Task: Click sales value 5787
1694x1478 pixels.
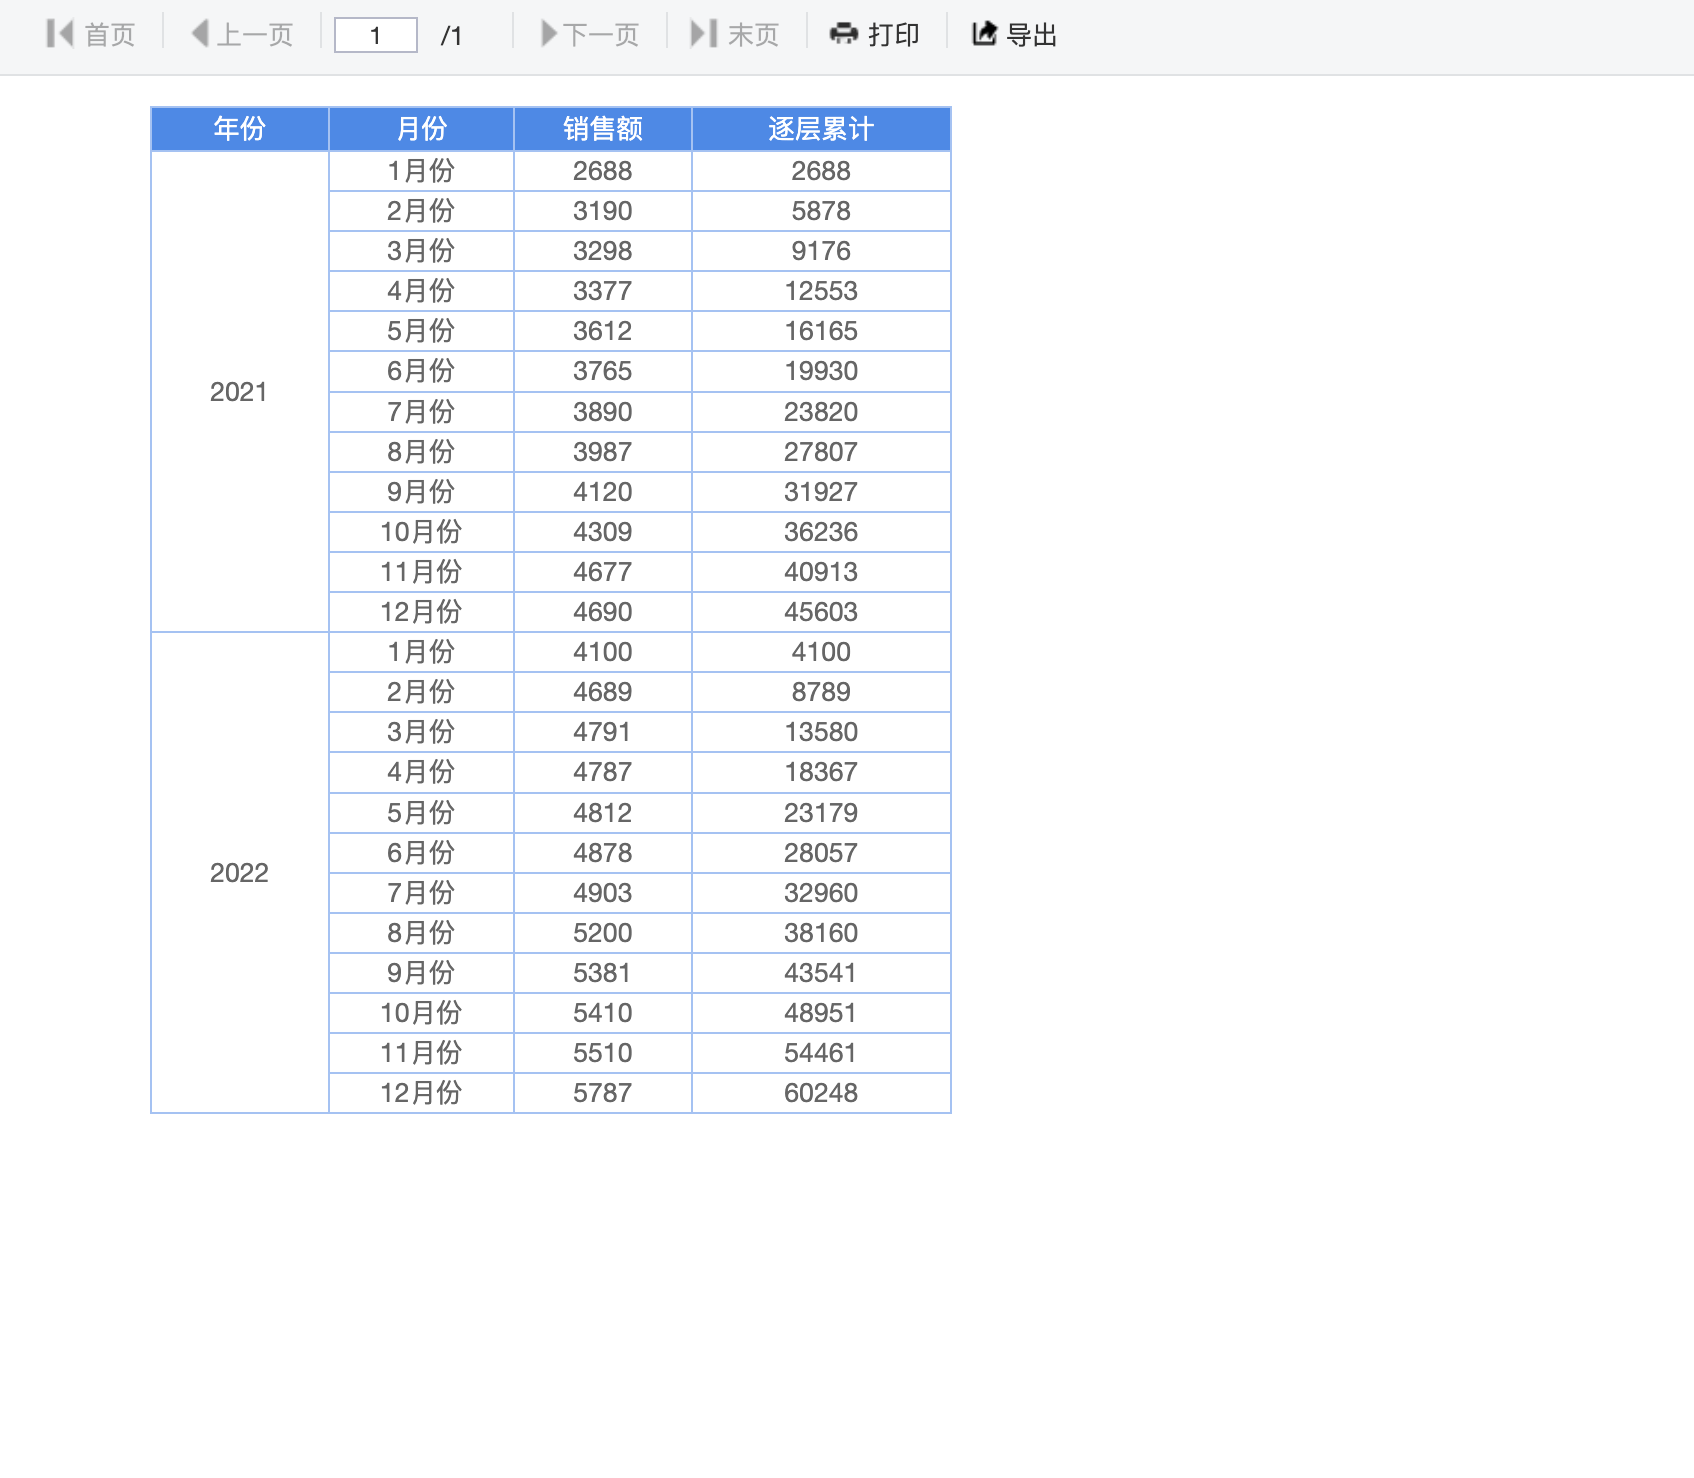Action: pyautogui.click(x=603, y=1093)
